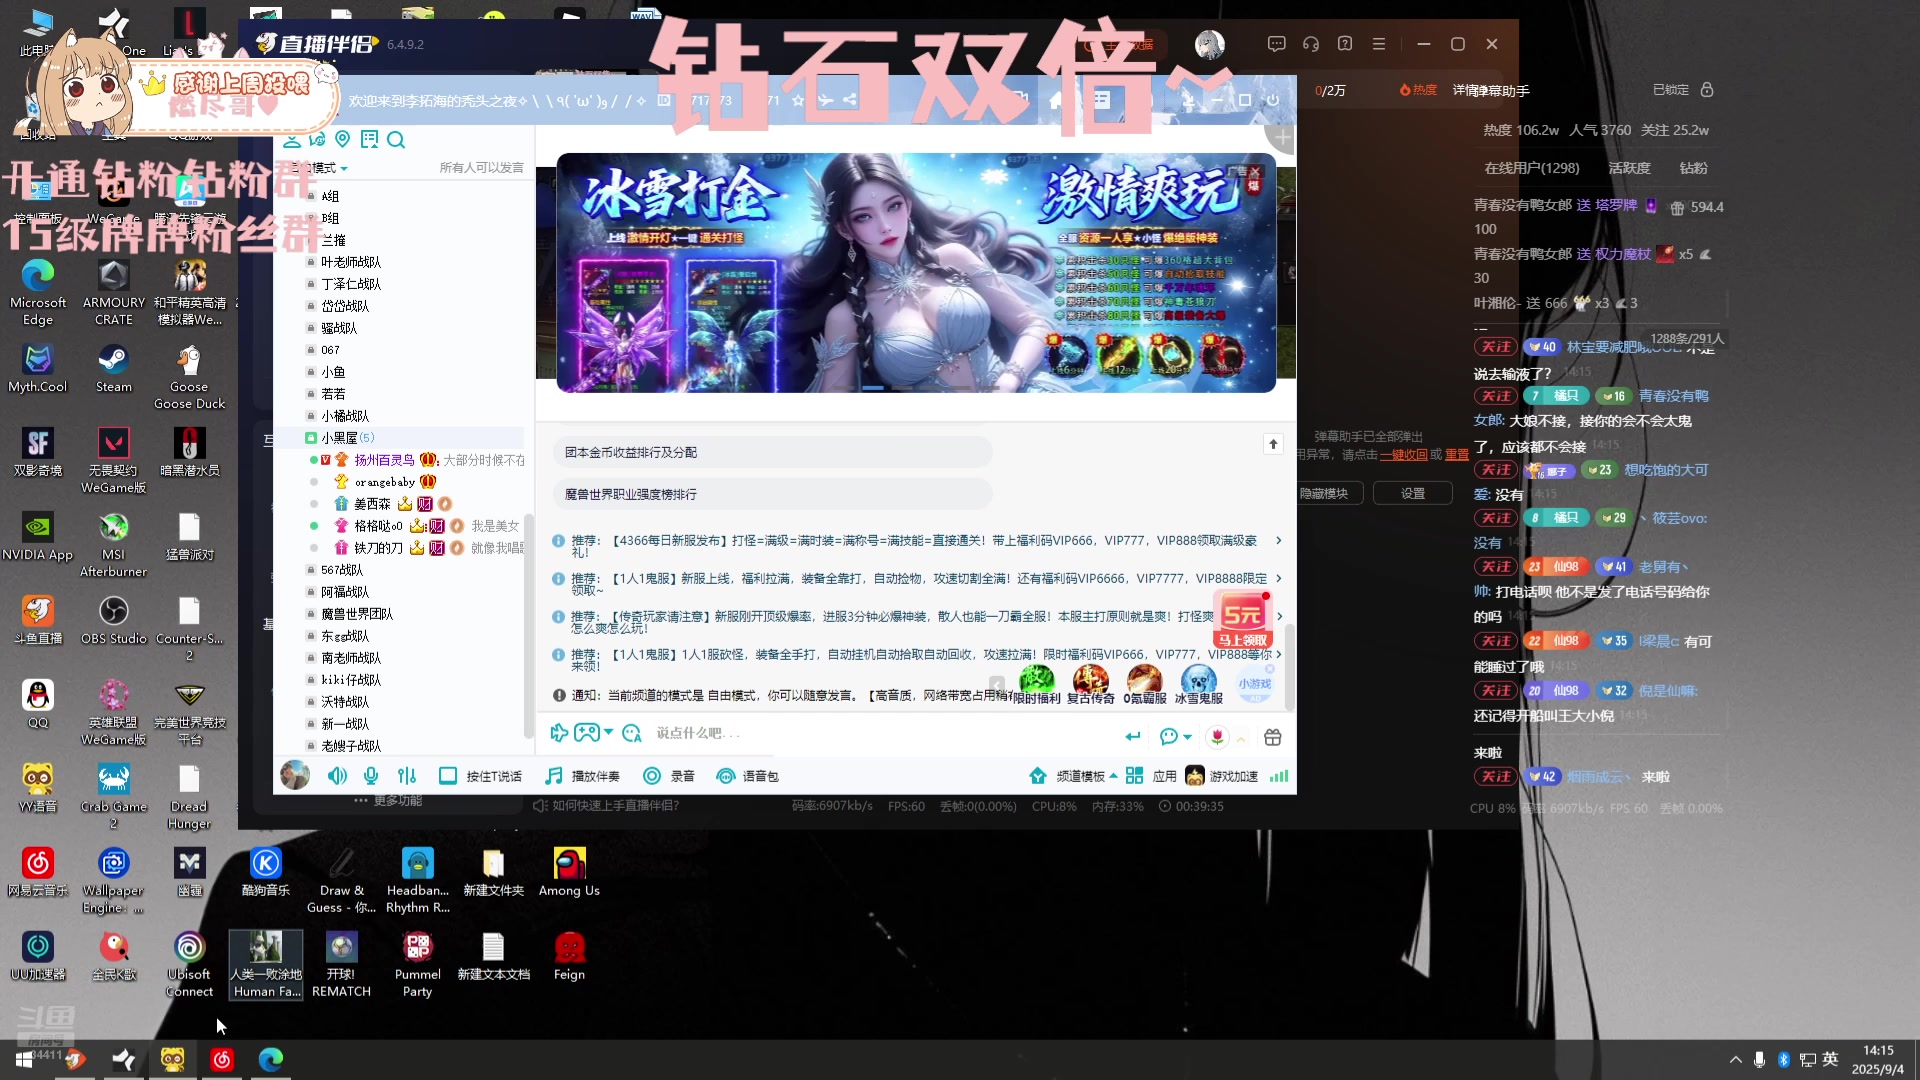Open the gift box icon in chat box
Viewport: 1920px width, 1080px height.
[x=1273, y=737]
